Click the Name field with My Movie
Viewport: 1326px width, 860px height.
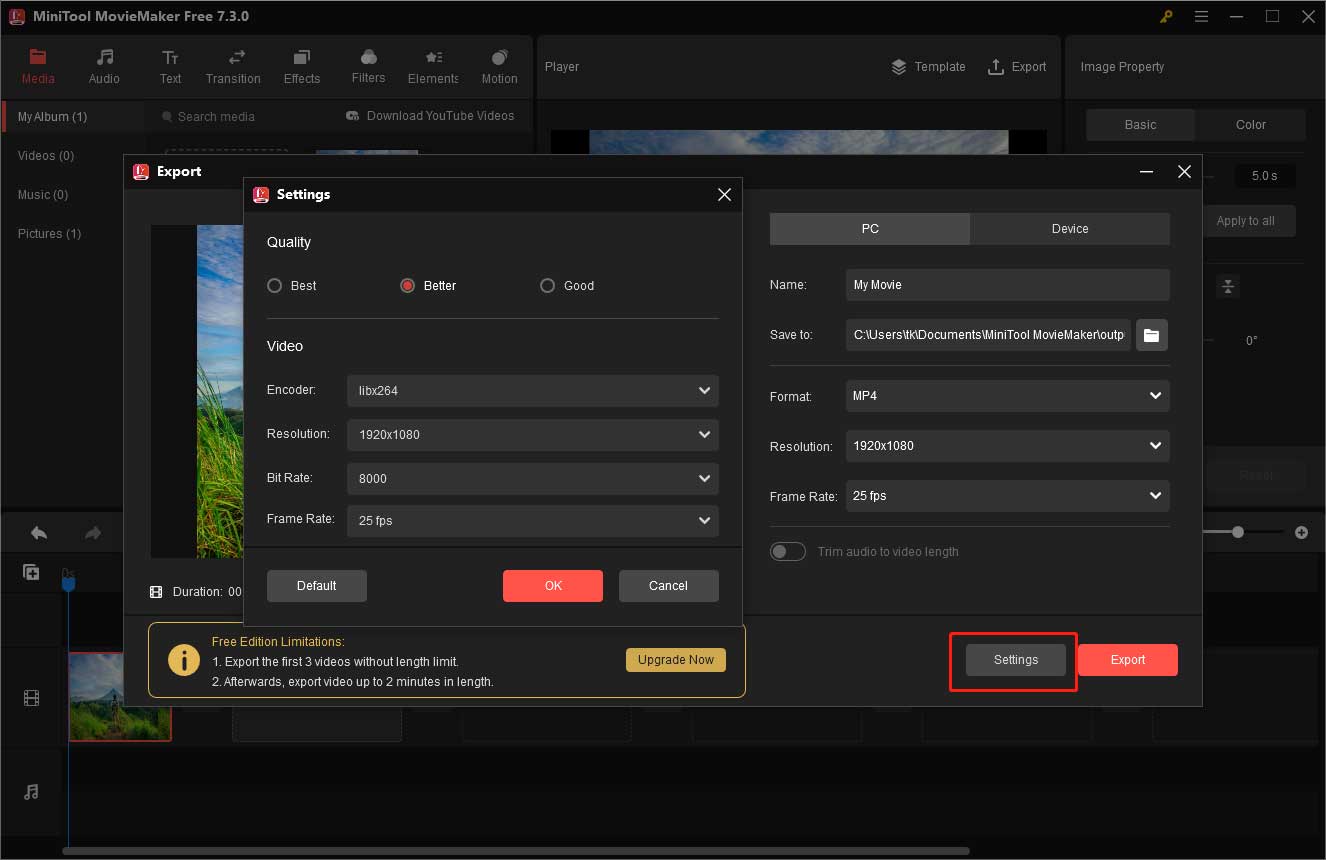coord(1008,285)
